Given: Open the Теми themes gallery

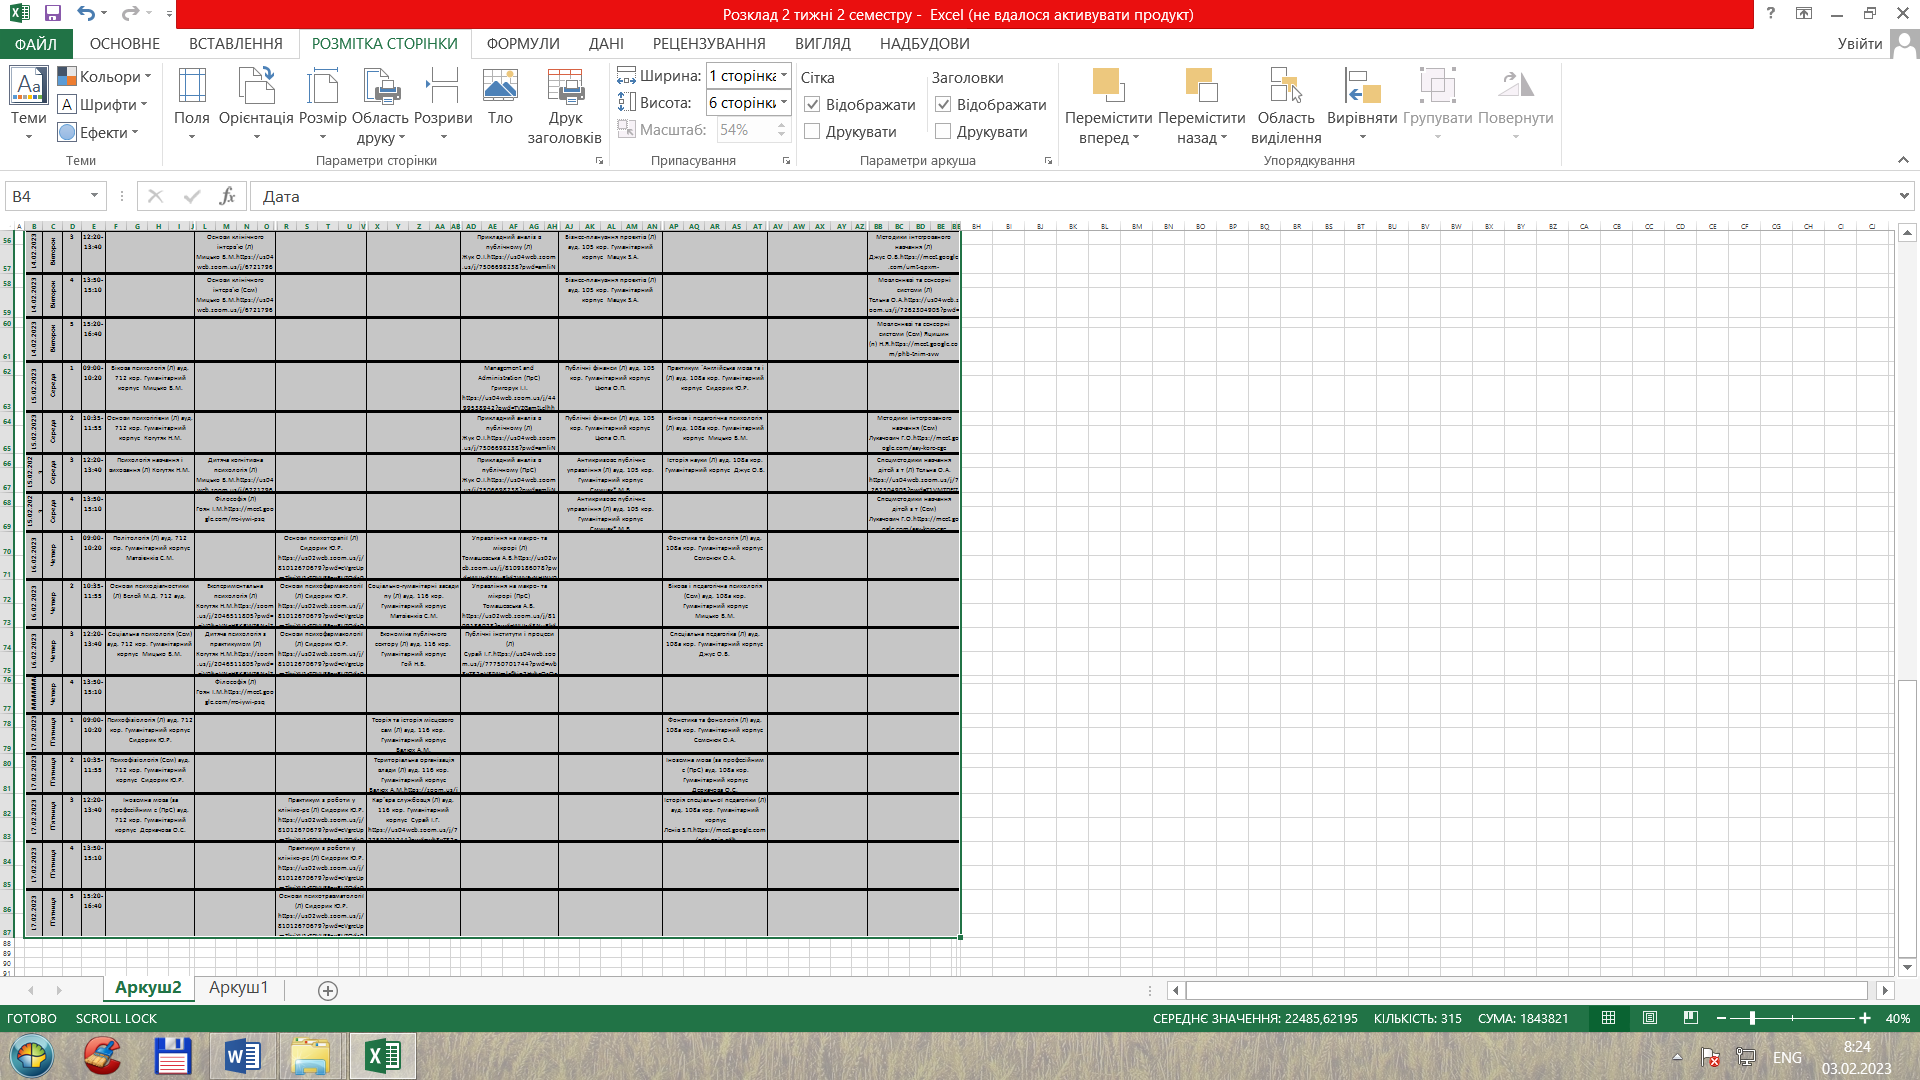Looking at the screenshot, I should click(28, 104).
